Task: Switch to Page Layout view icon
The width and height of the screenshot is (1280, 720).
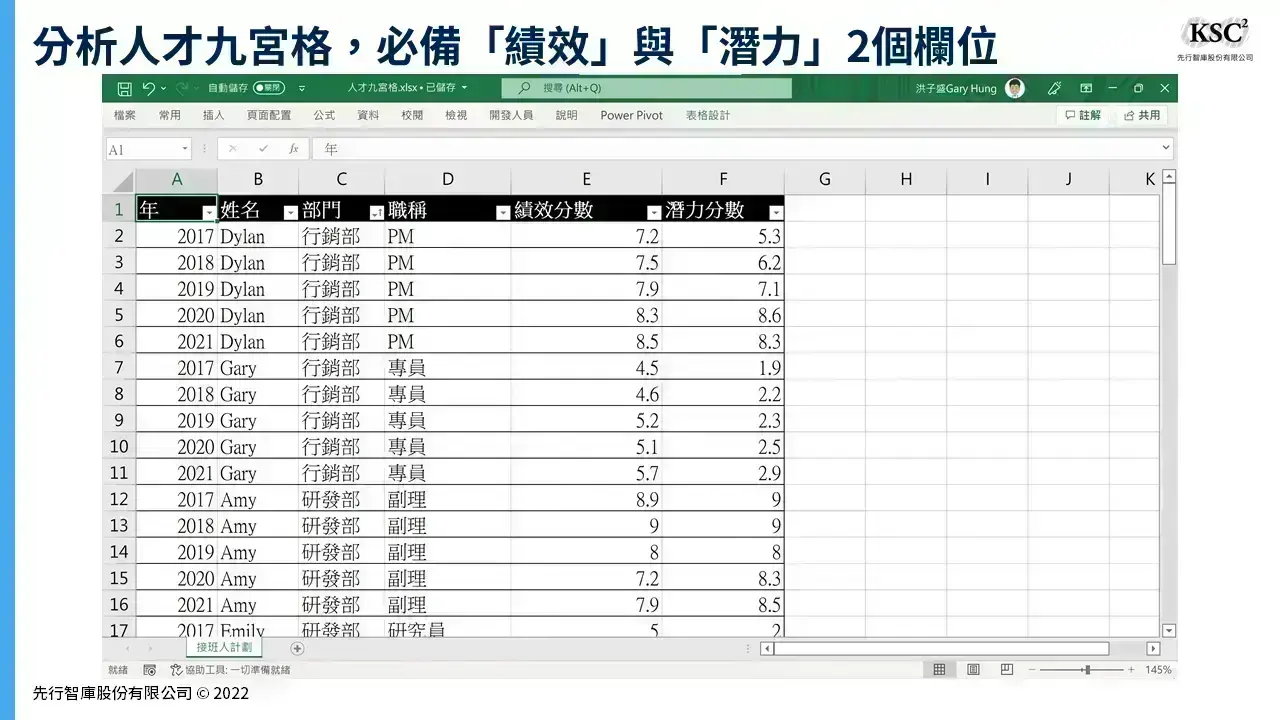Action: (x=973, y=669)
